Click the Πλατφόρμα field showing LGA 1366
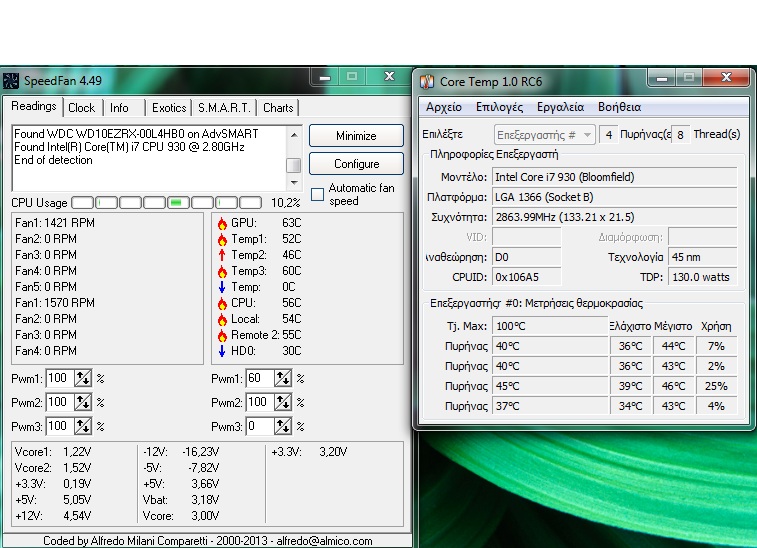 pyautogui.click(x=614, y=197)
